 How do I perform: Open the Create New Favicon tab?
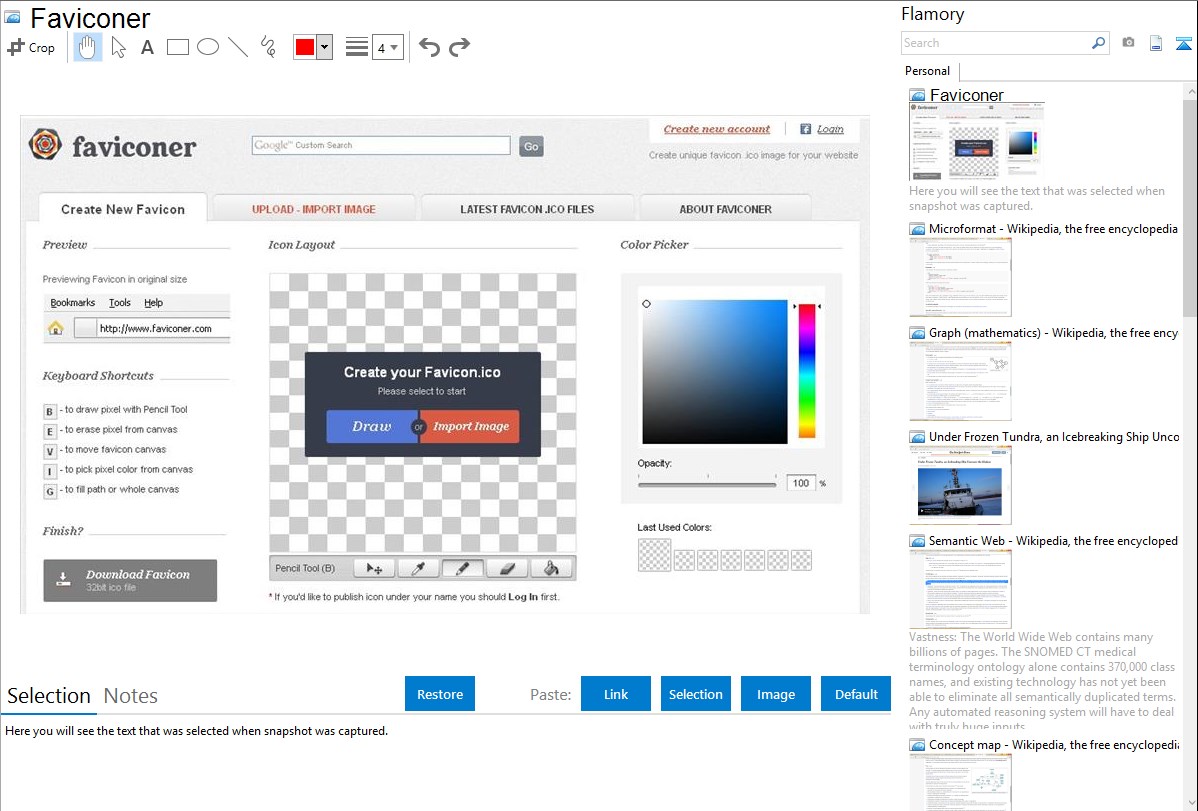click(123, 209)
